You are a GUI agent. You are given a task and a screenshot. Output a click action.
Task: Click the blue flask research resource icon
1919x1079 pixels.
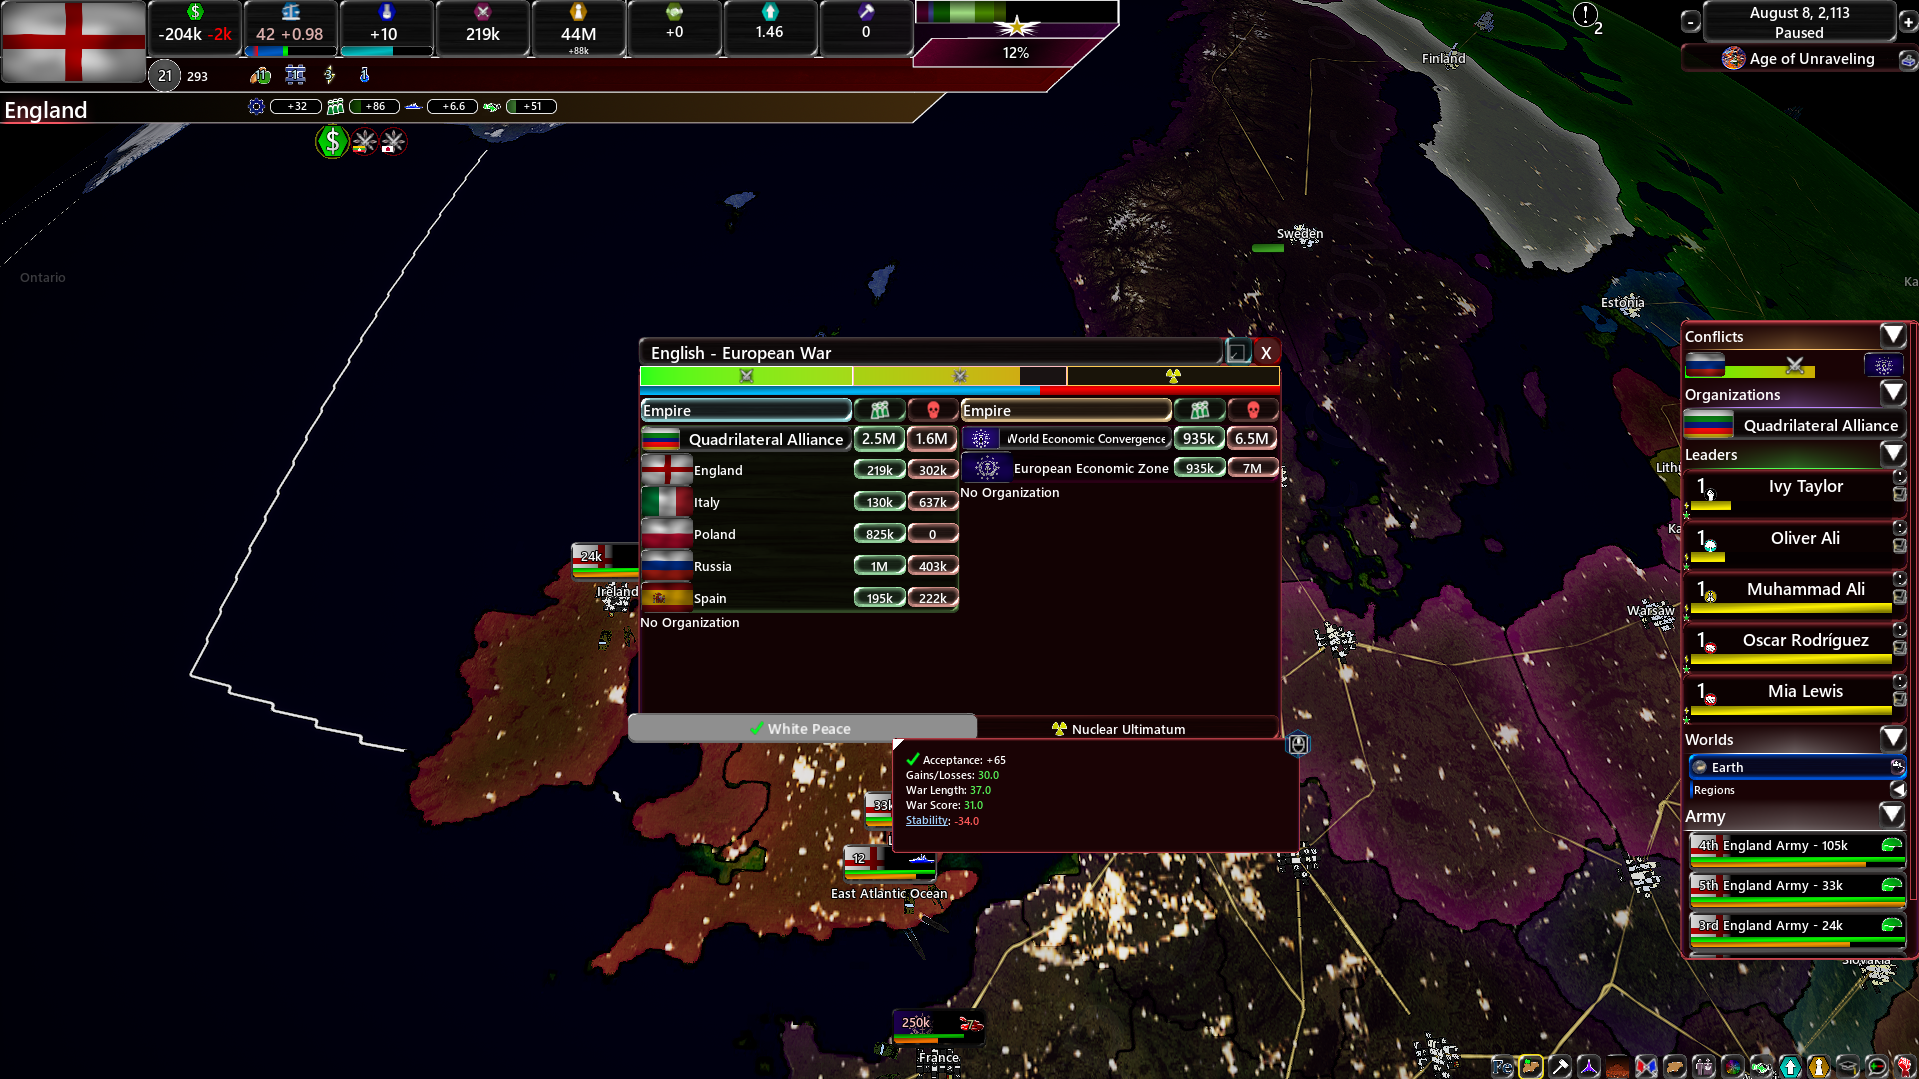click(364, 75)
